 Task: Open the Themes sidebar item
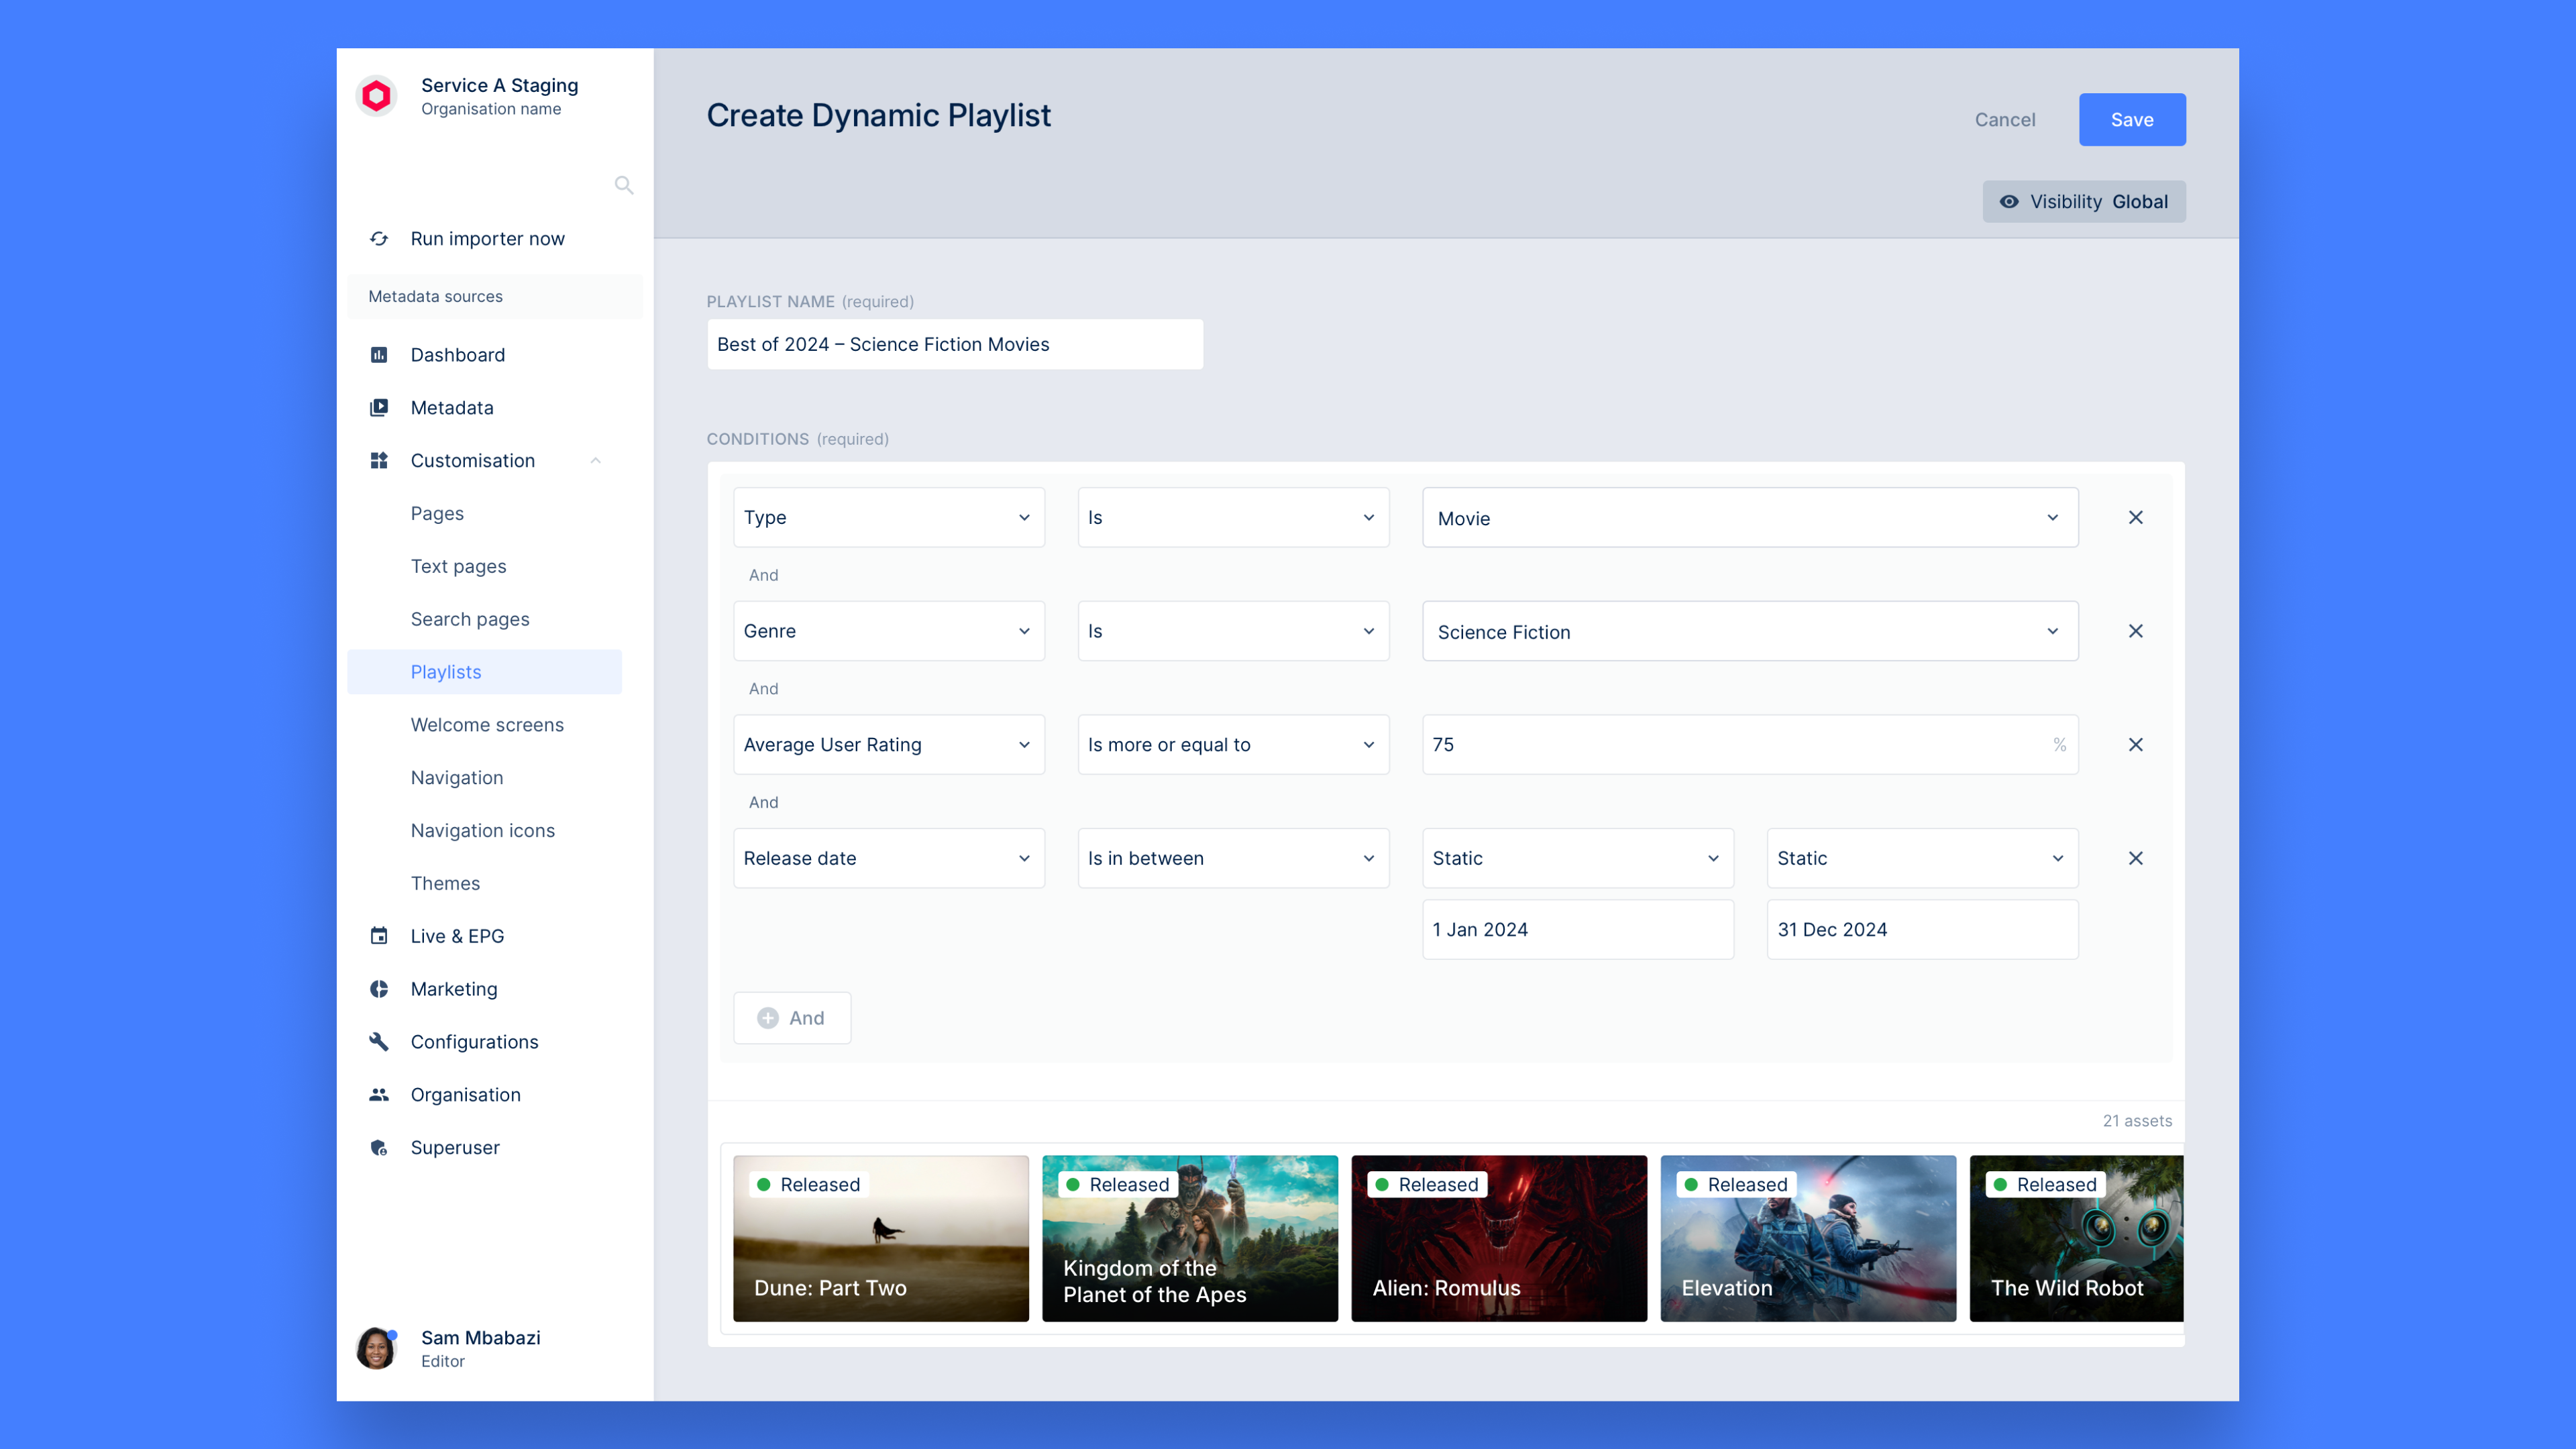(x=445, y=883)
